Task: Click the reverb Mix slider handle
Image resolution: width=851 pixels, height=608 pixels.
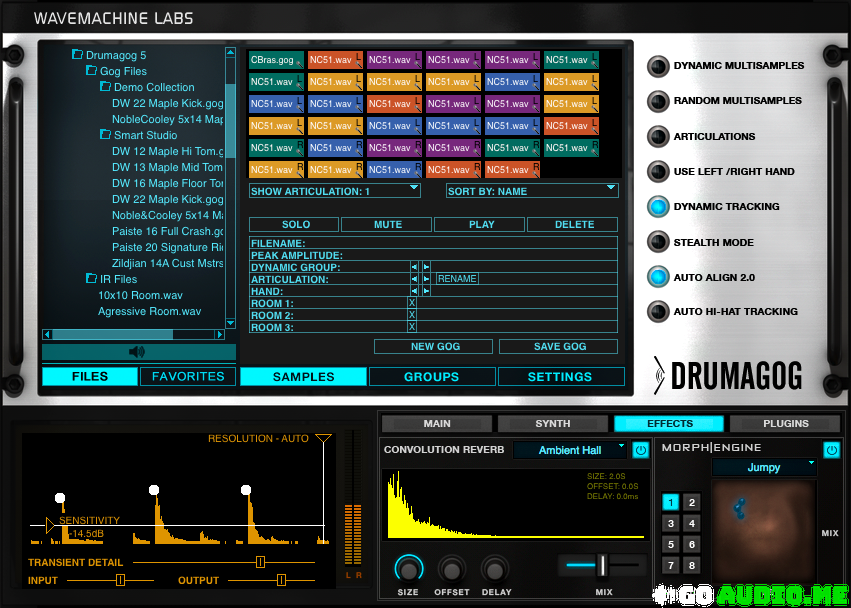Action: 601,565
